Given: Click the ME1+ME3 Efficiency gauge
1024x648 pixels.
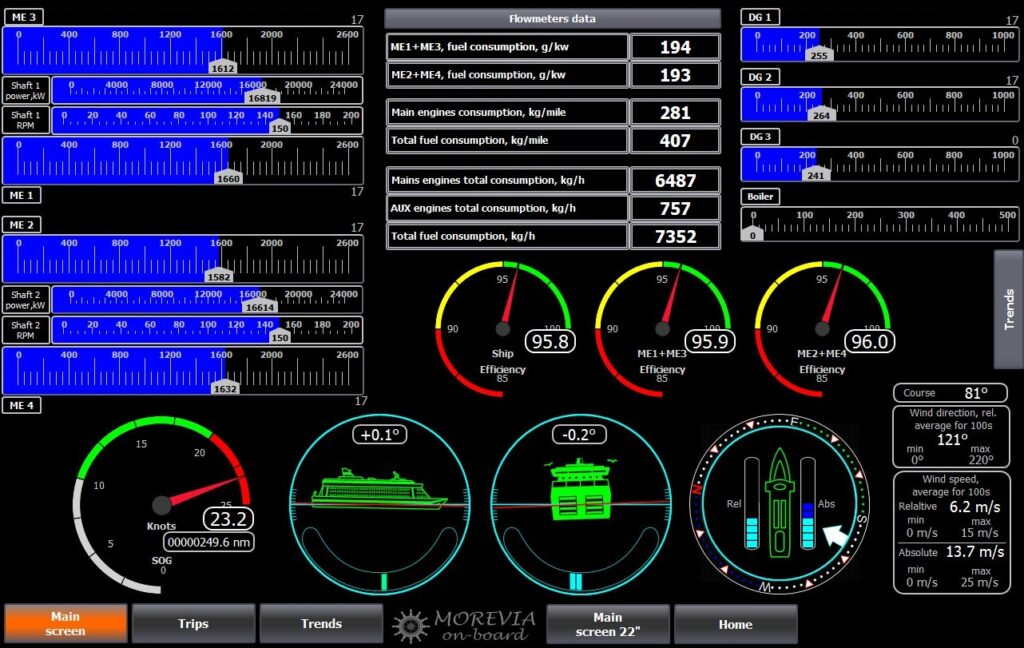Looking at the screenshot, I should click(662, 328).
